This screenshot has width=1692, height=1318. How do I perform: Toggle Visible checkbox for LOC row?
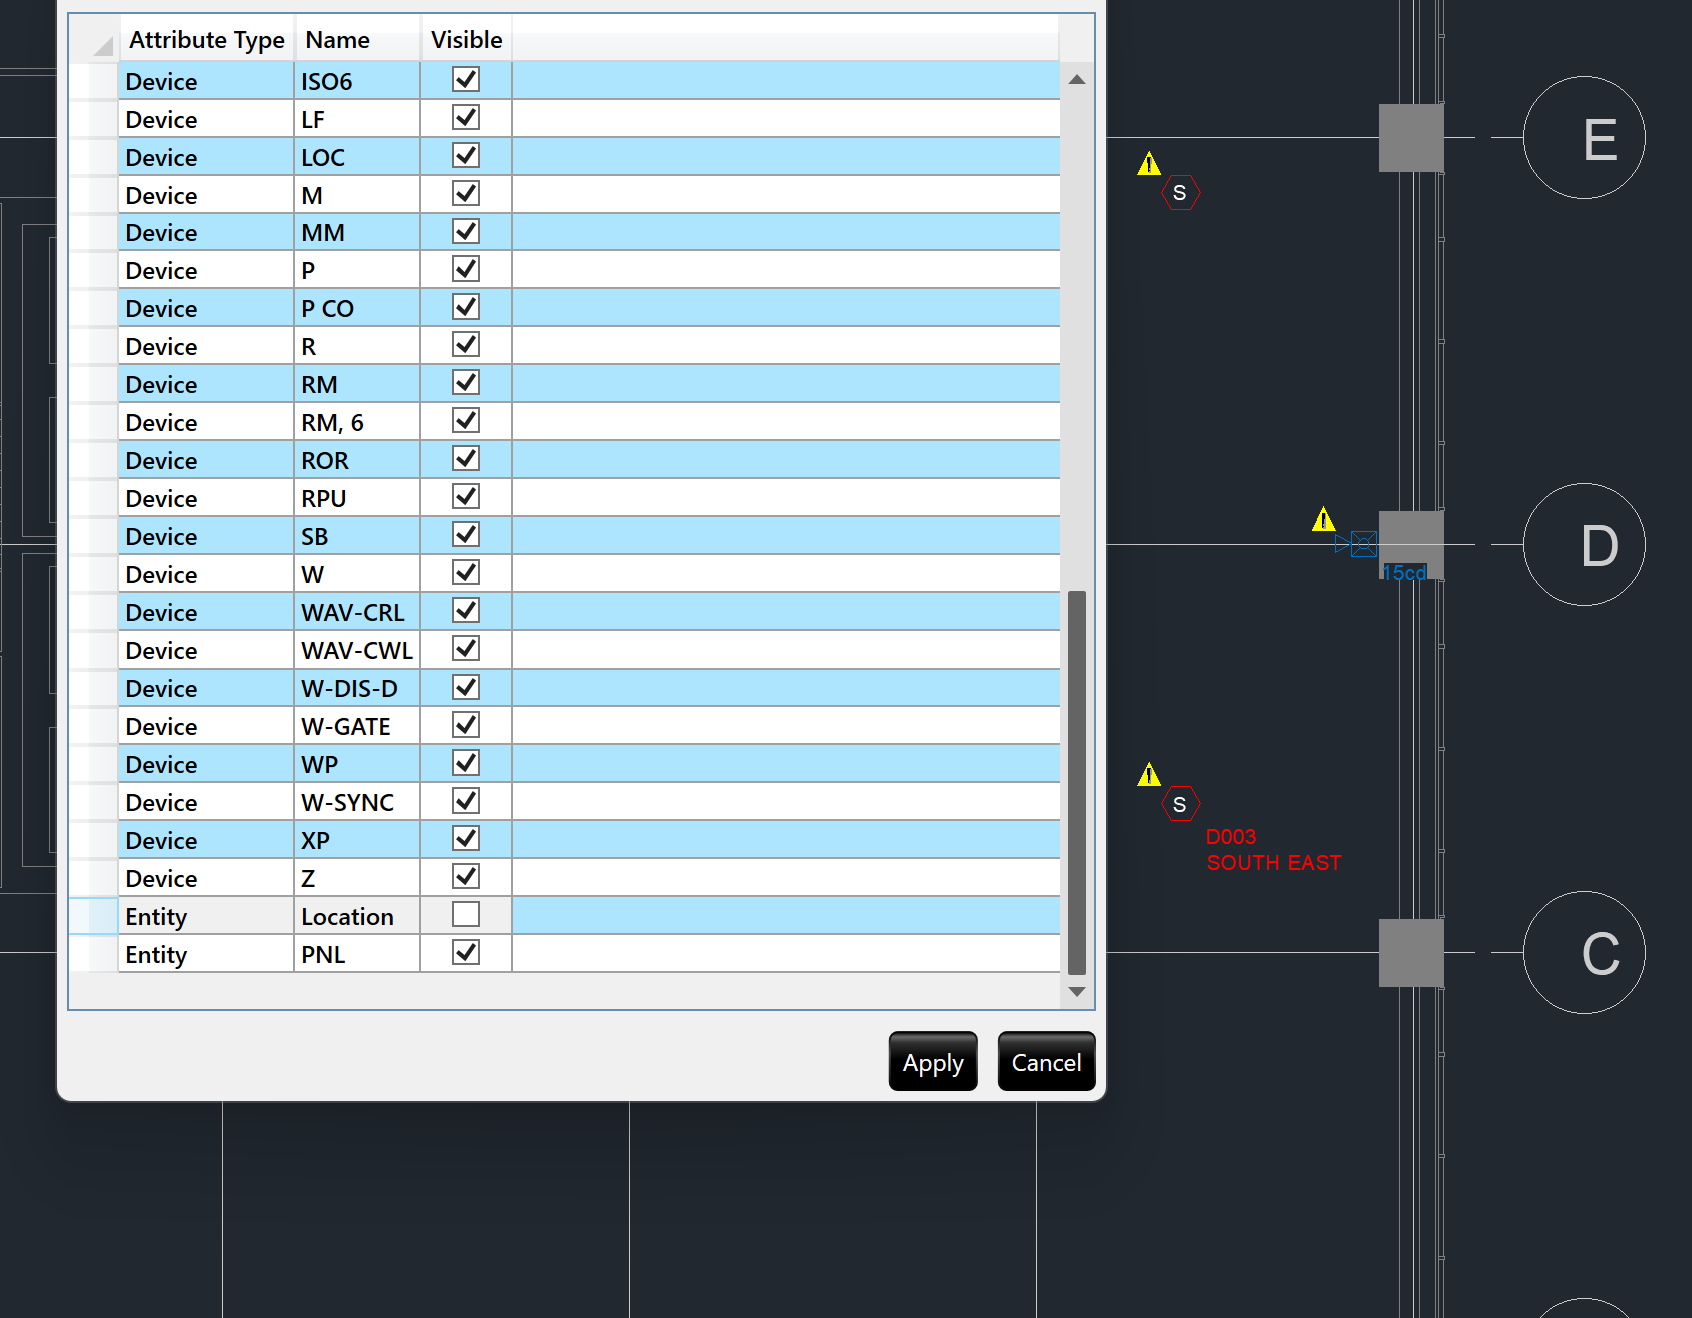[x=466, y=155]
